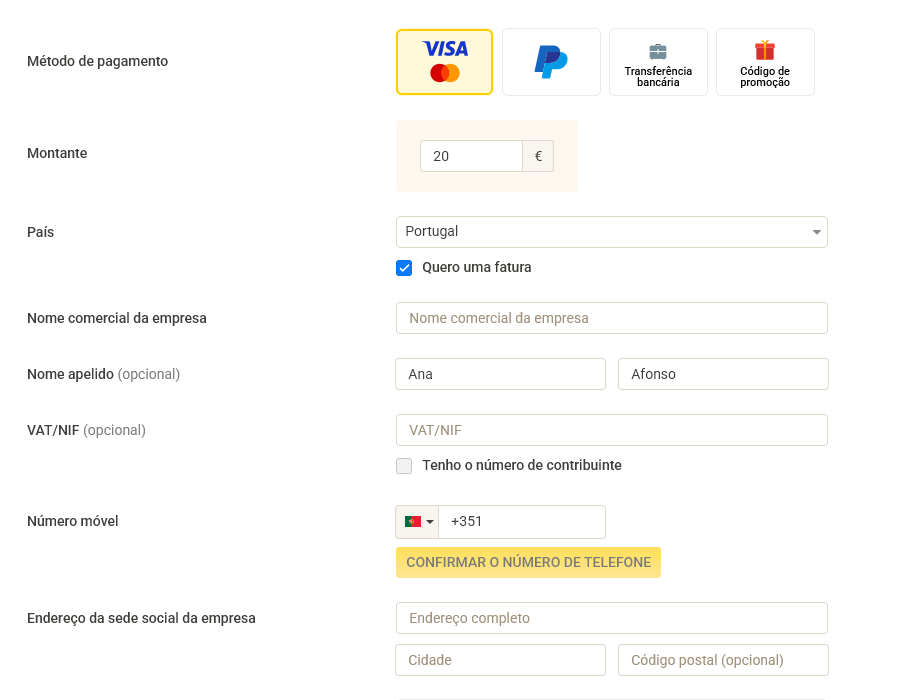Click the Portugal flag icon
Screen dimensions: 898x700
pos(413,521)
